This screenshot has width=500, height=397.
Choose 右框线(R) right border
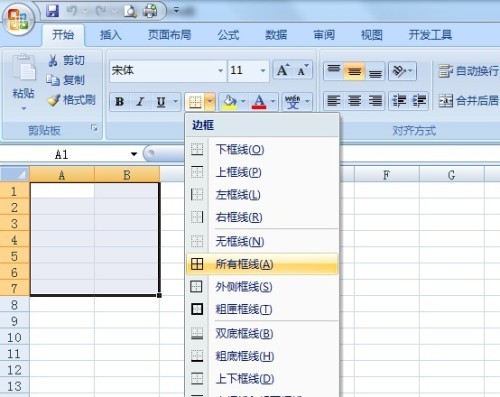pyautogui.click(x=262, y=217)
